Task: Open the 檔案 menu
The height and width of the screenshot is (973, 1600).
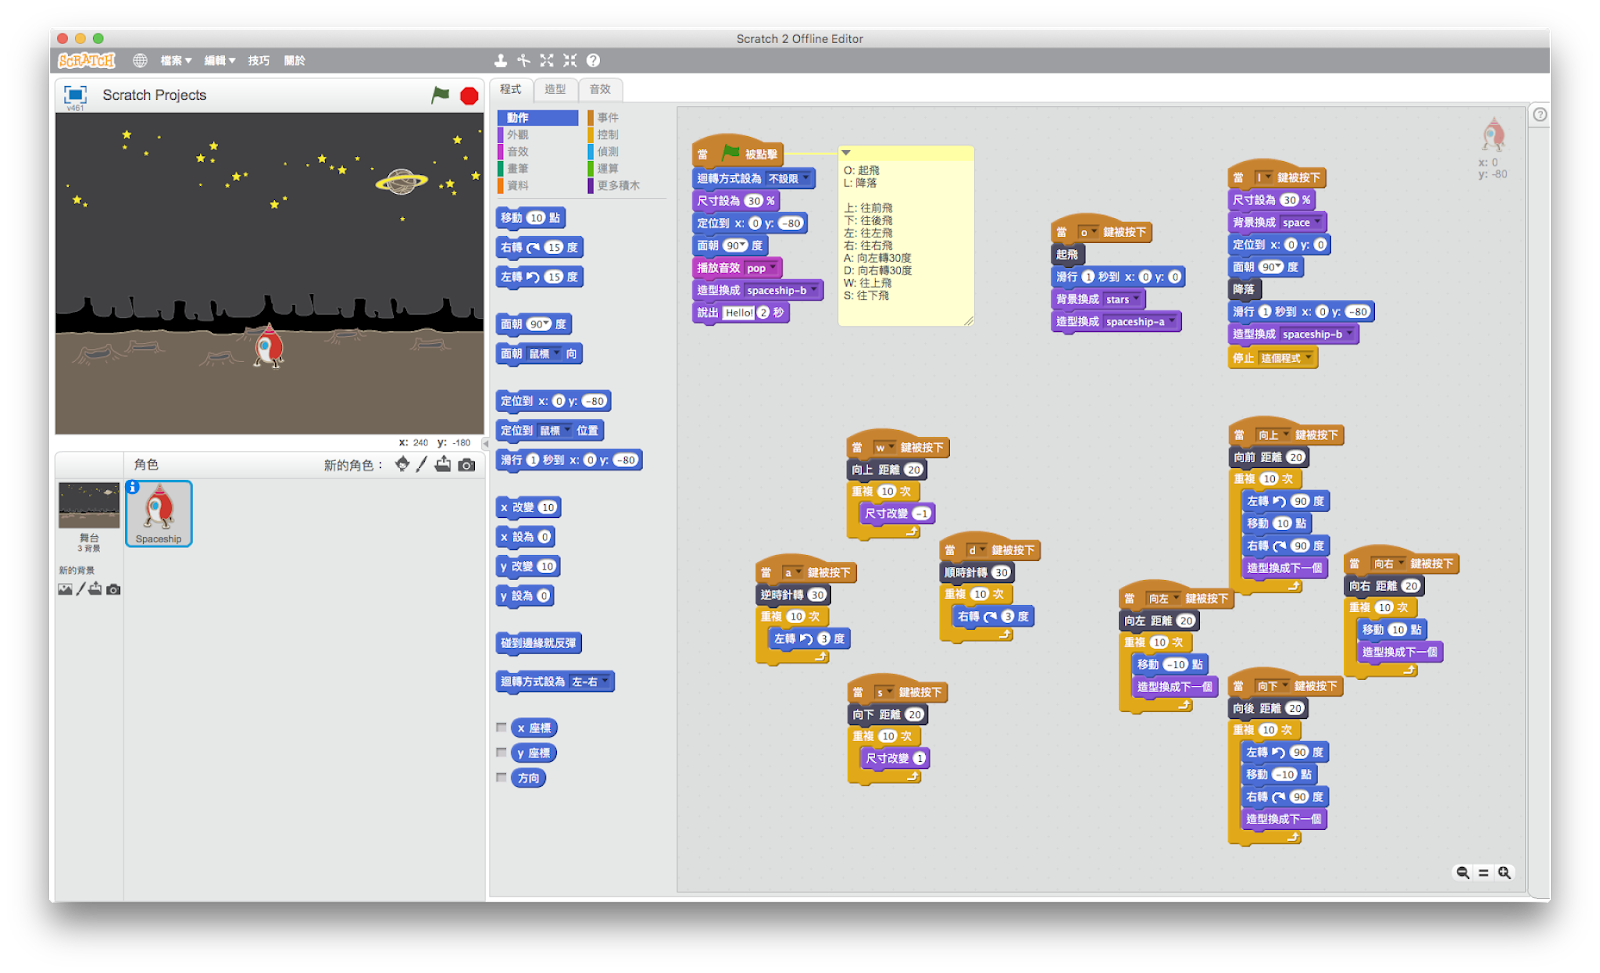Action: click(173, 60)
